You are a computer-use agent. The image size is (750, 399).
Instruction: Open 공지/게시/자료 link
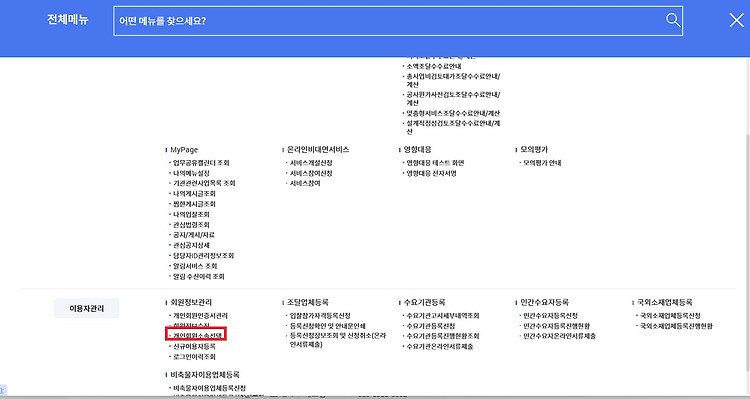click(x=194, y=235)
